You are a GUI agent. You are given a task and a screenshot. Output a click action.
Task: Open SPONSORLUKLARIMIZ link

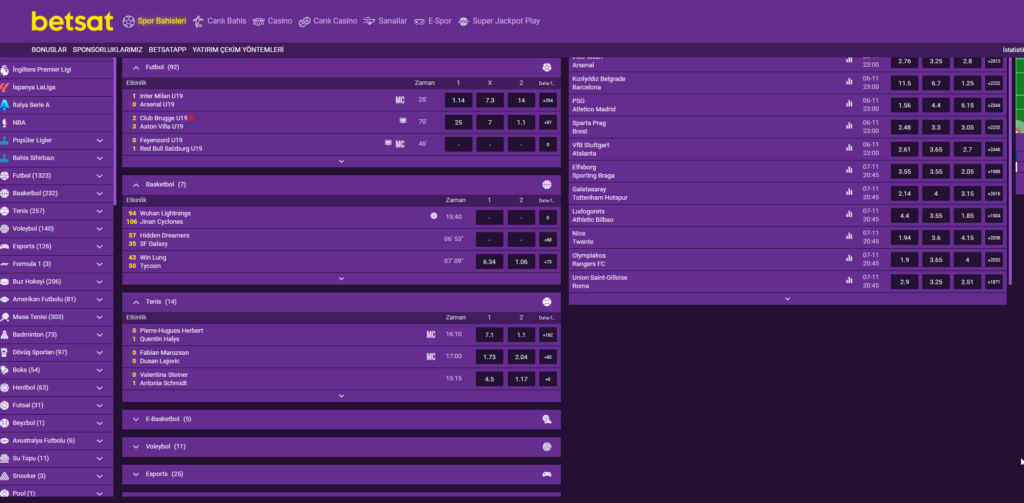(x=108, y=50)
